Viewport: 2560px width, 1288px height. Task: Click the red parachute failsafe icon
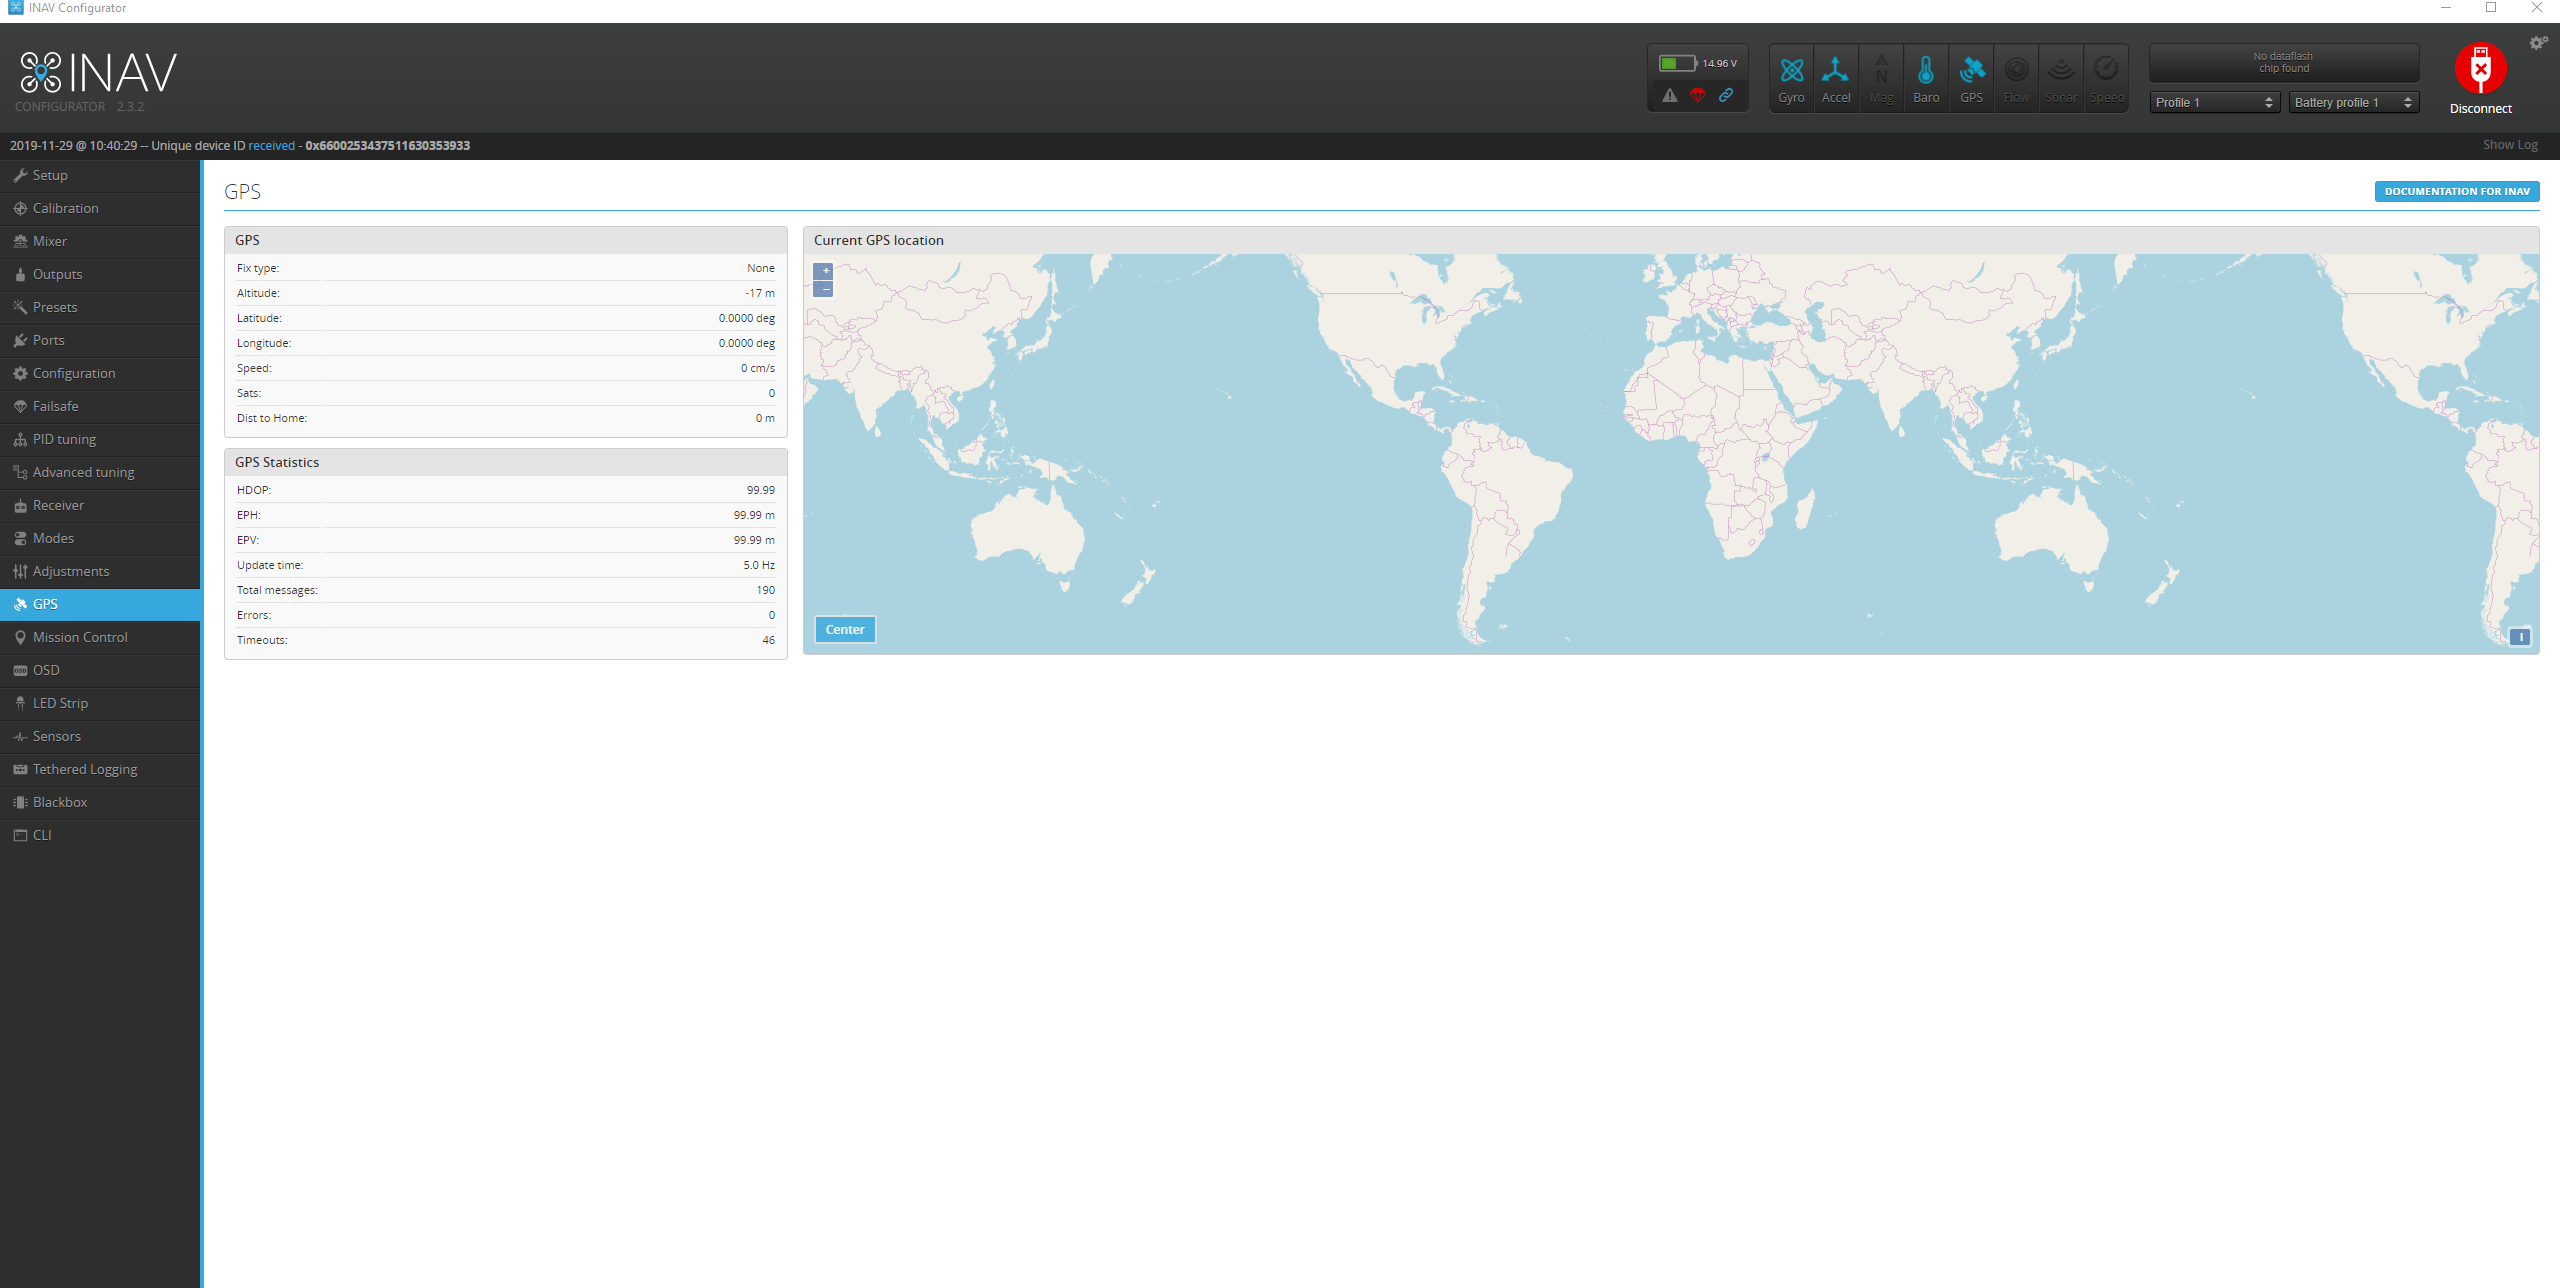[x=1697, y=96]
